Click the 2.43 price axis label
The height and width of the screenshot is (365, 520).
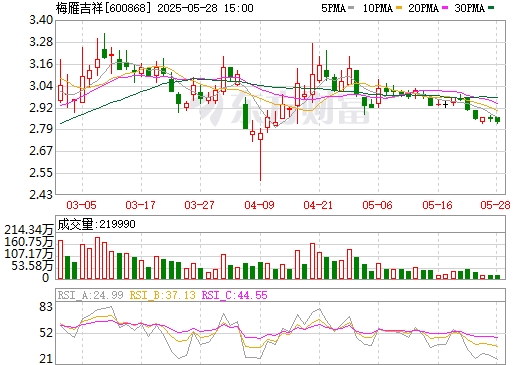click(41, 194)
